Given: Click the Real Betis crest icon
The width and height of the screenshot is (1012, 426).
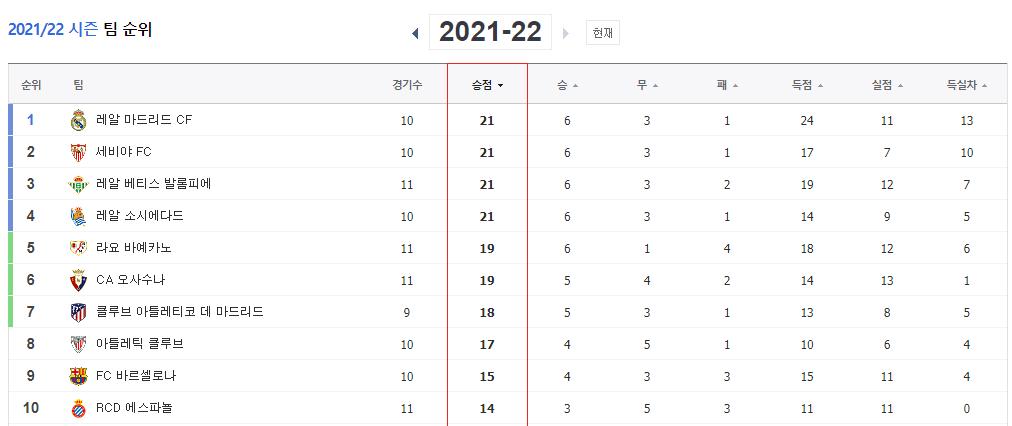Looking at the screenshot, I should pos(78,185).
